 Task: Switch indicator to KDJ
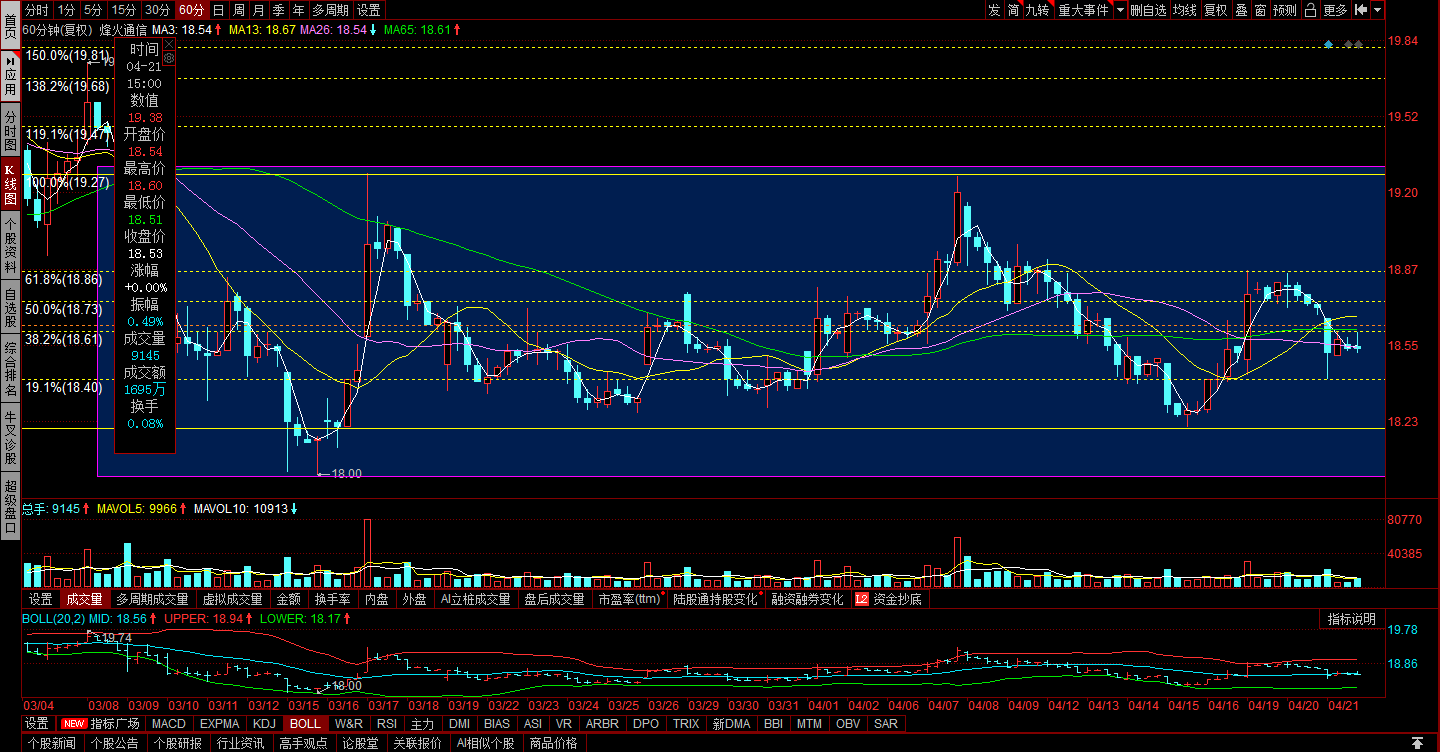click(264, 723)
